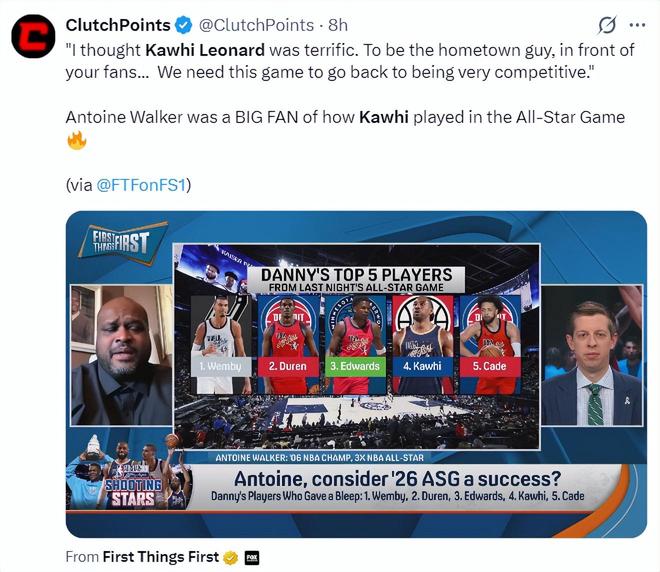660x572 pixels.
Task: Open the 8h timestamp link
Action: 338,25
